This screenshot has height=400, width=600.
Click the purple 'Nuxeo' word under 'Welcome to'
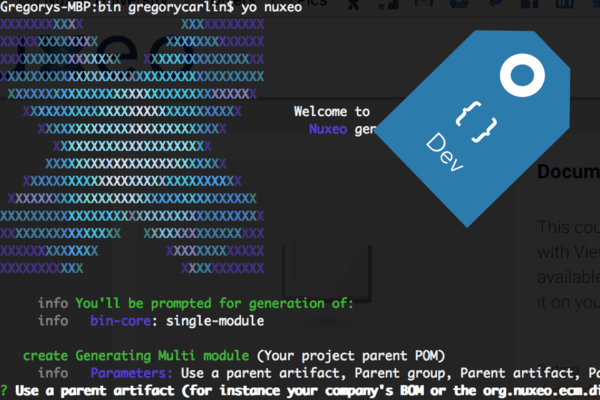click(x=328, y=129)
